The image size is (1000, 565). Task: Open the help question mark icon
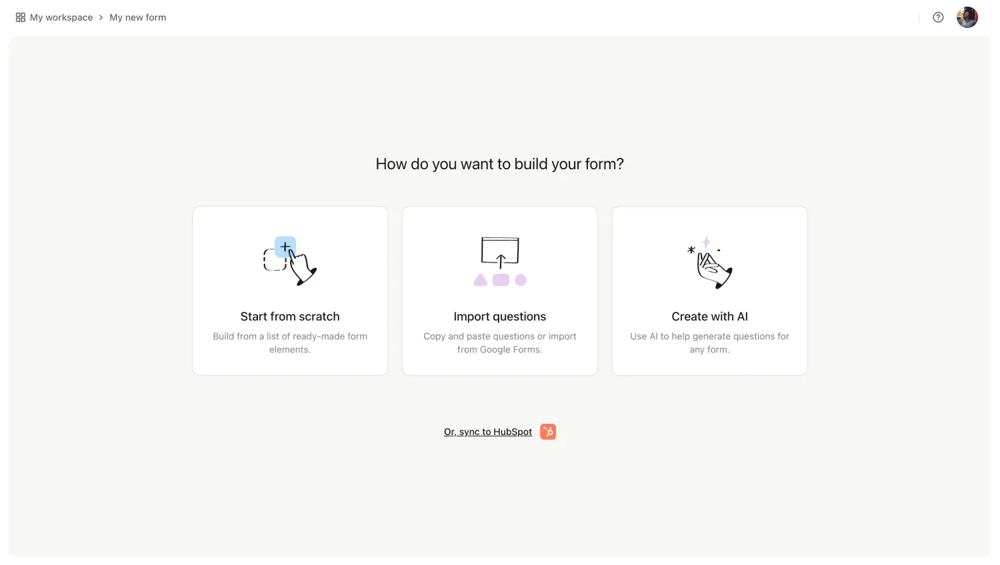(x=938, y=17)
